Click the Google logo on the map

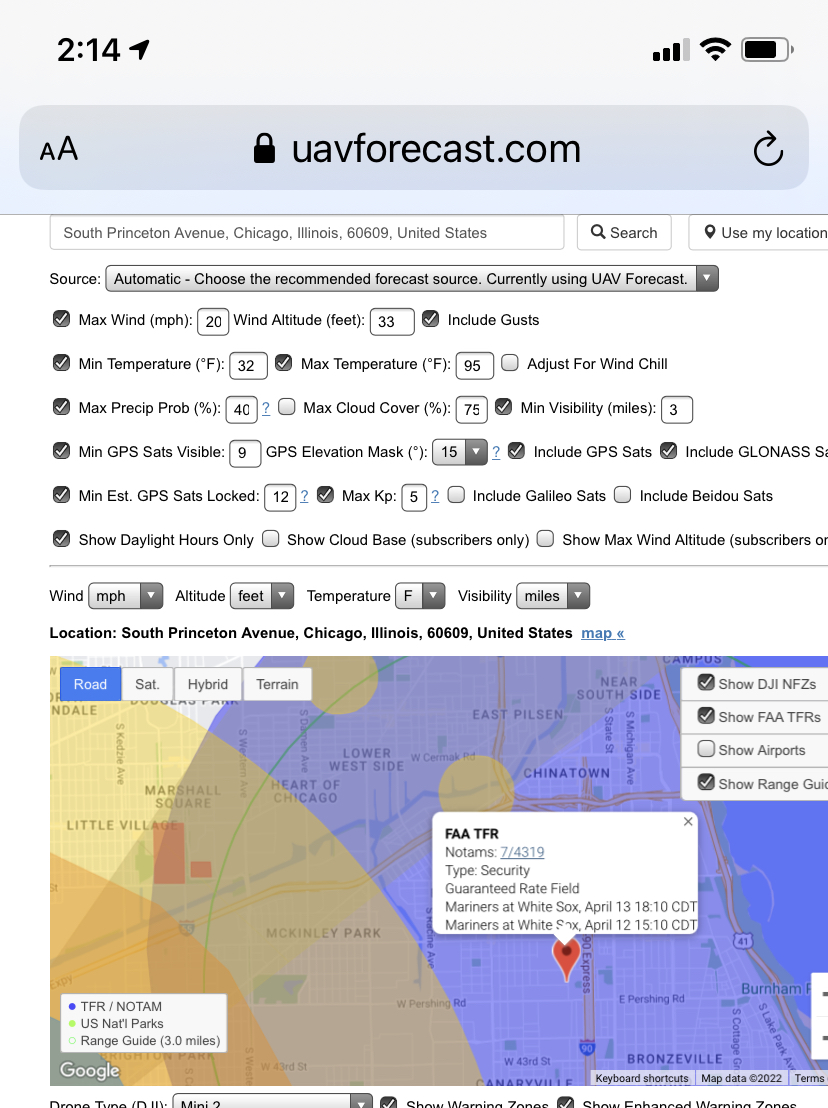point(90,1070)
